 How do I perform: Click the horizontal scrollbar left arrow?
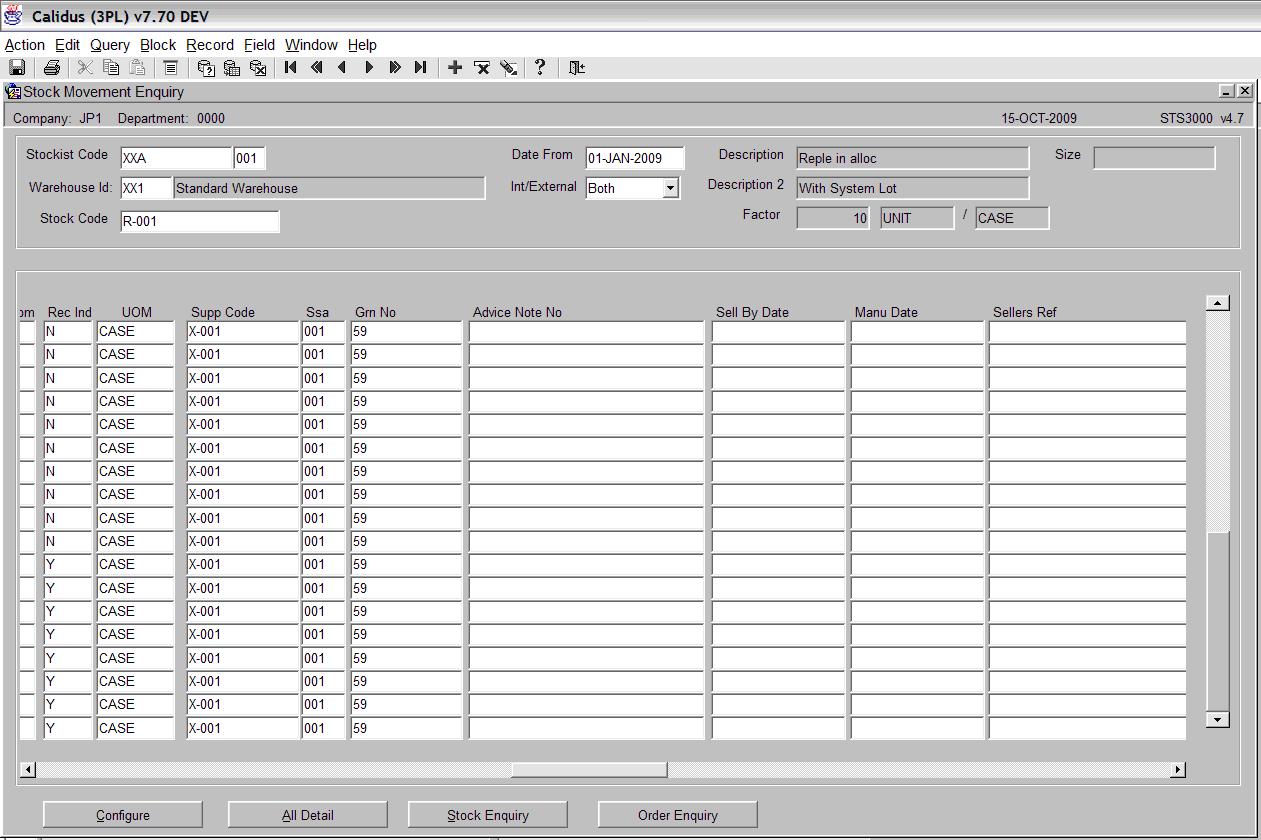click(x=28, y=769)
